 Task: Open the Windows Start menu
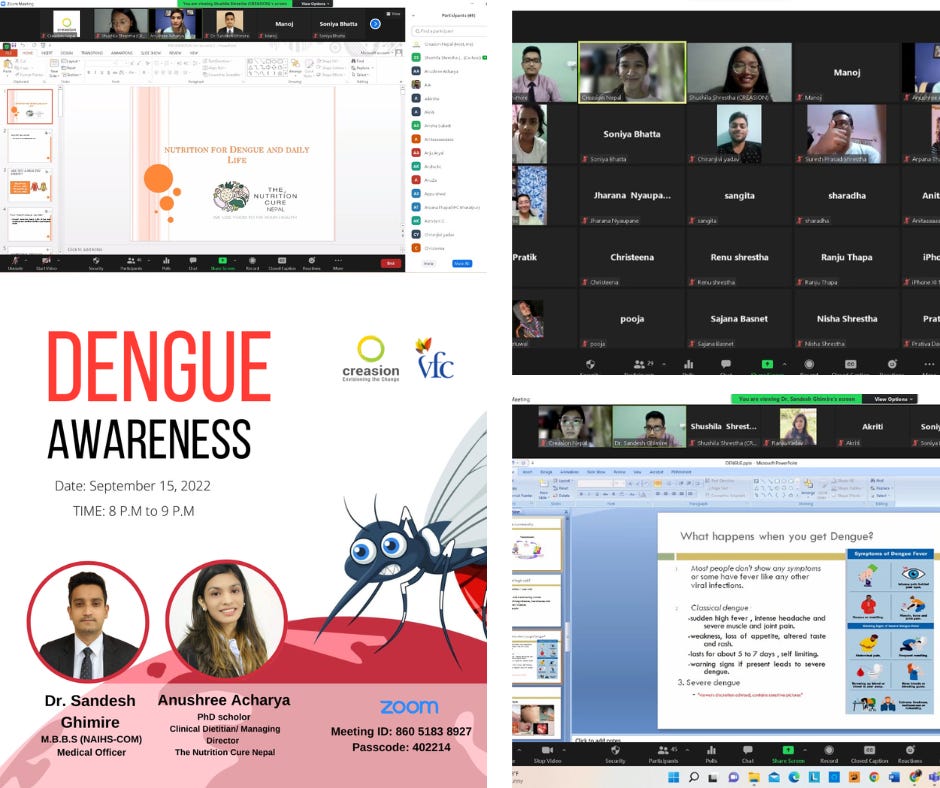click(x=673, y=777)
